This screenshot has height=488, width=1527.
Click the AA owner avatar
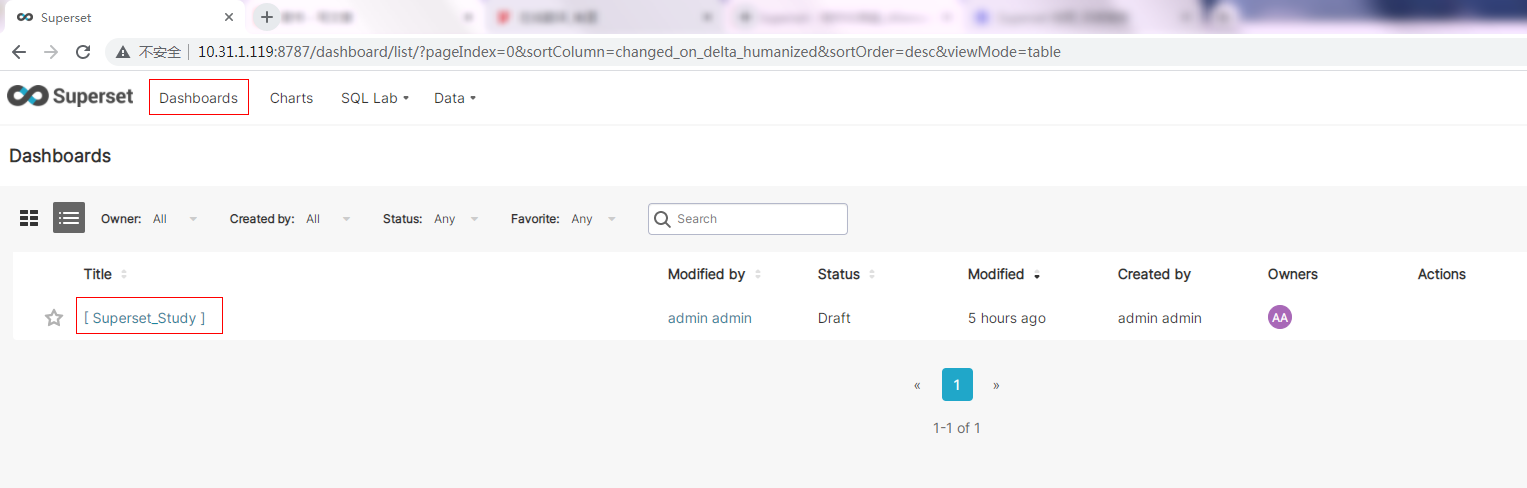coord(1280,317)
